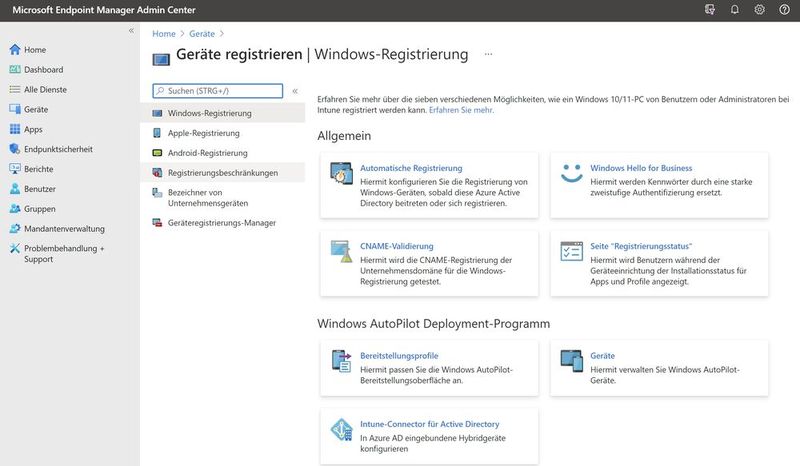This screenshot has width=800, height=466.
Task: Open the AutoPilot Geräte card title link
Action: (603, 356)
